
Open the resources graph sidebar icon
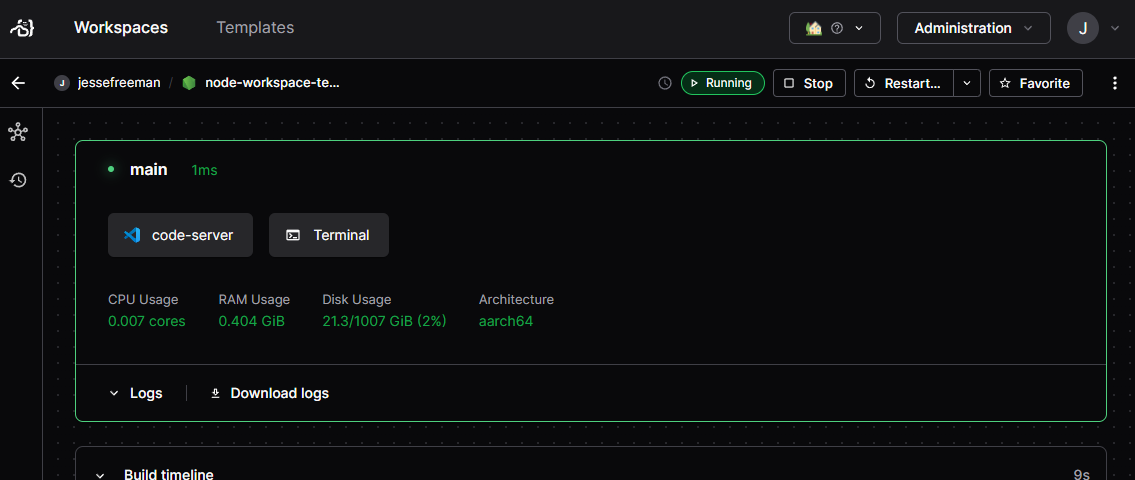click(x=18, y=132)
